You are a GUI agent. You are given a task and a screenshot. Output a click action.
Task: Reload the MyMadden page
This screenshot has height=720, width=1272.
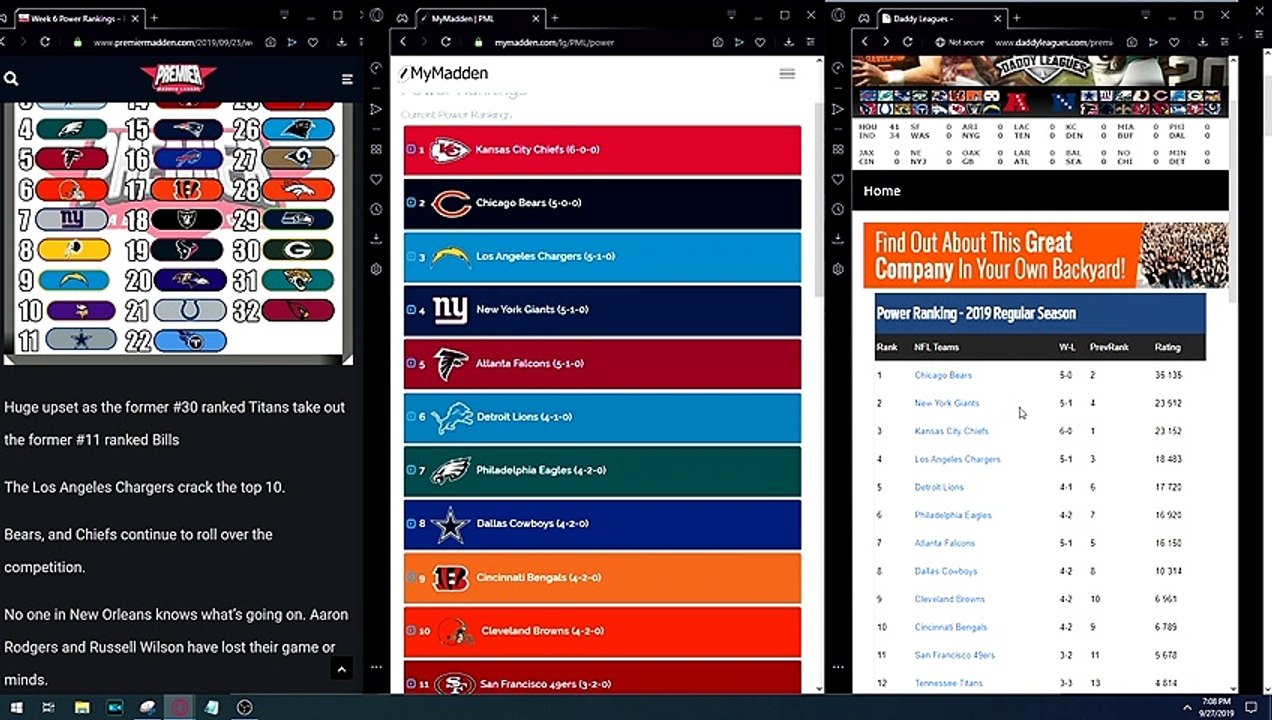coord(446,42)
